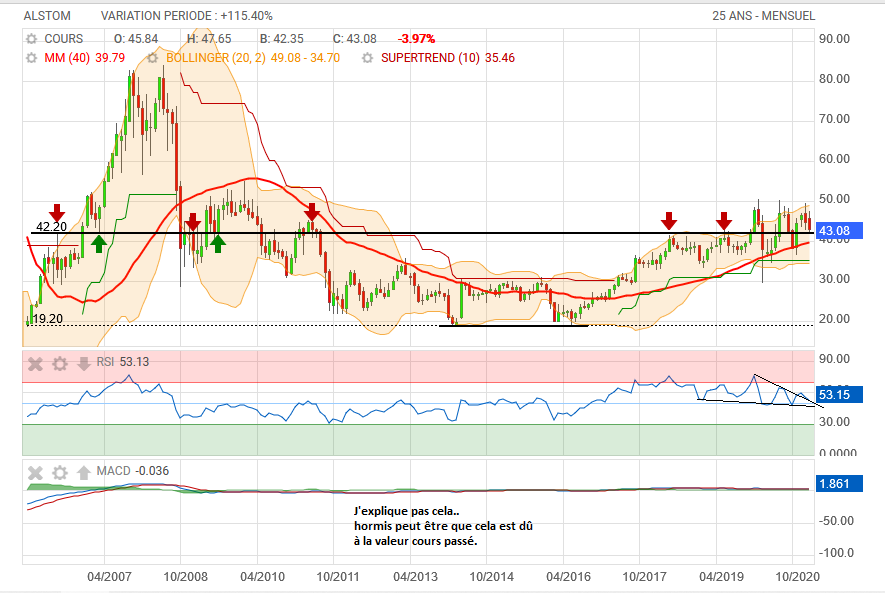
Task: Move MACD panel up with arrow
Action: (x=84, y=472)
